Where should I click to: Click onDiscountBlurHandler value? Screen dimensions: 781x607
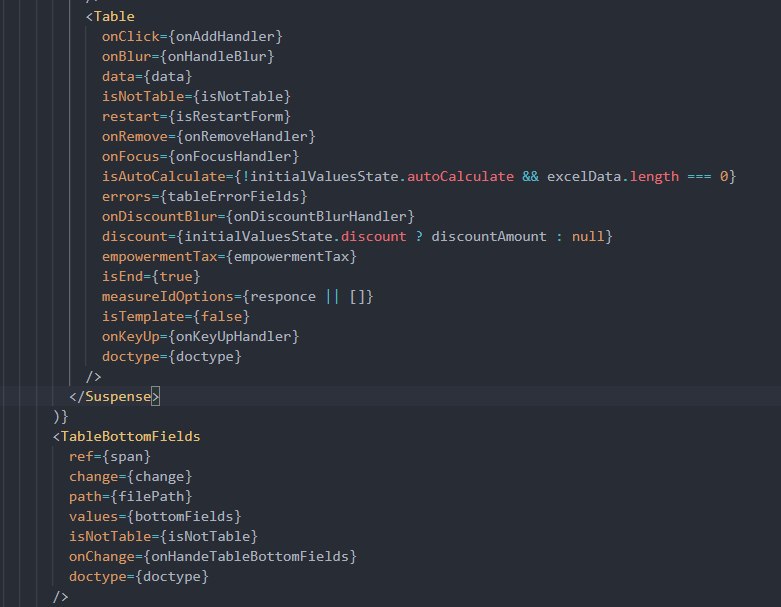pos(319,216)
